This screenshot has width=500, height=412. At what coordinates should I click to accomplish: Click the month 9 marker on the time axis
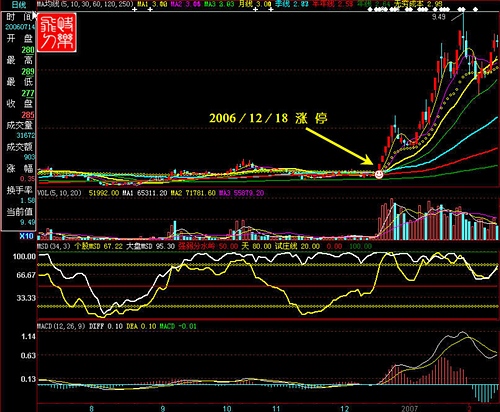click(x=163, y=408)
